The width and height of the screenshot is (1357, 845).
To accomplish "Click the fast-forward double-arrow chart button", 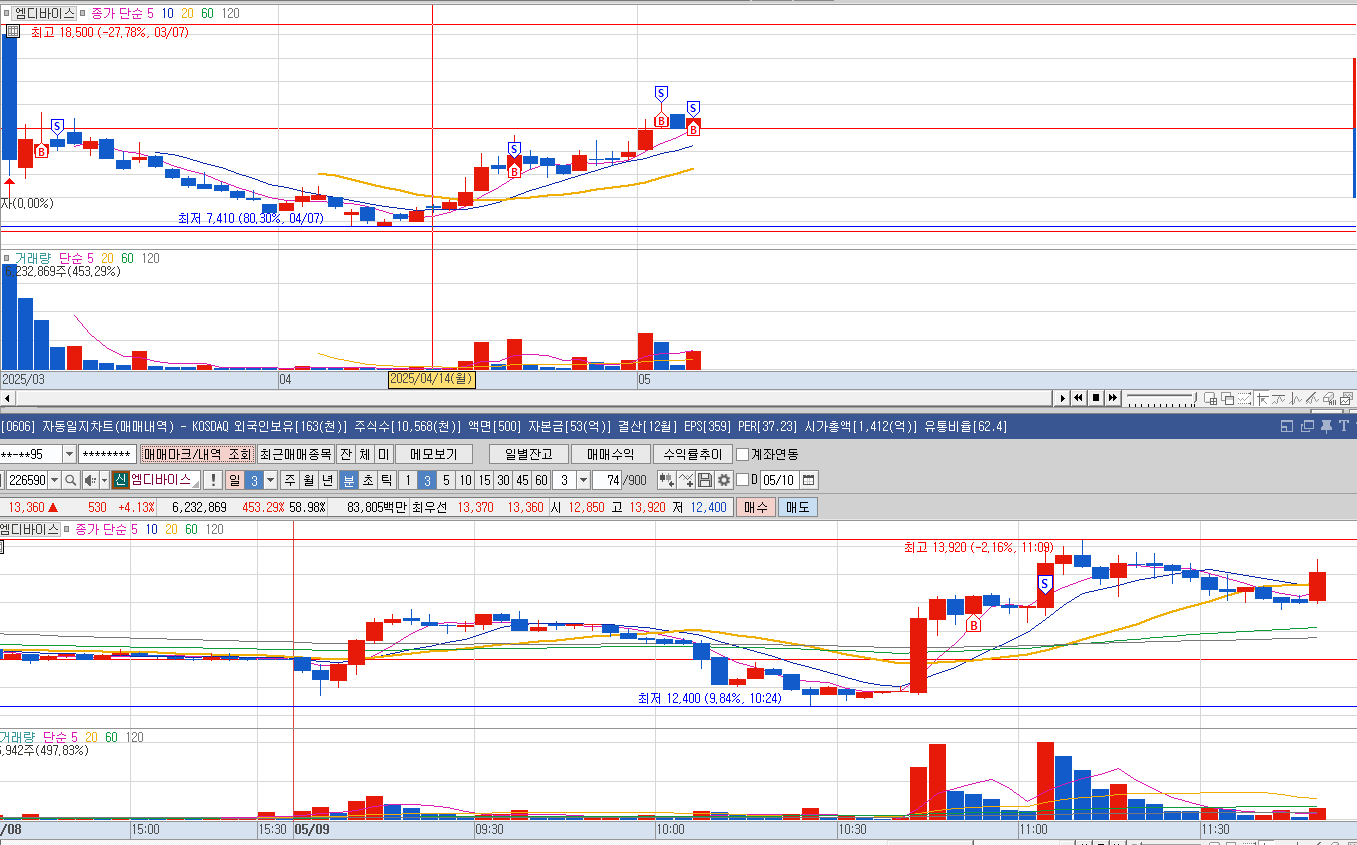I will click(1113, 398).
